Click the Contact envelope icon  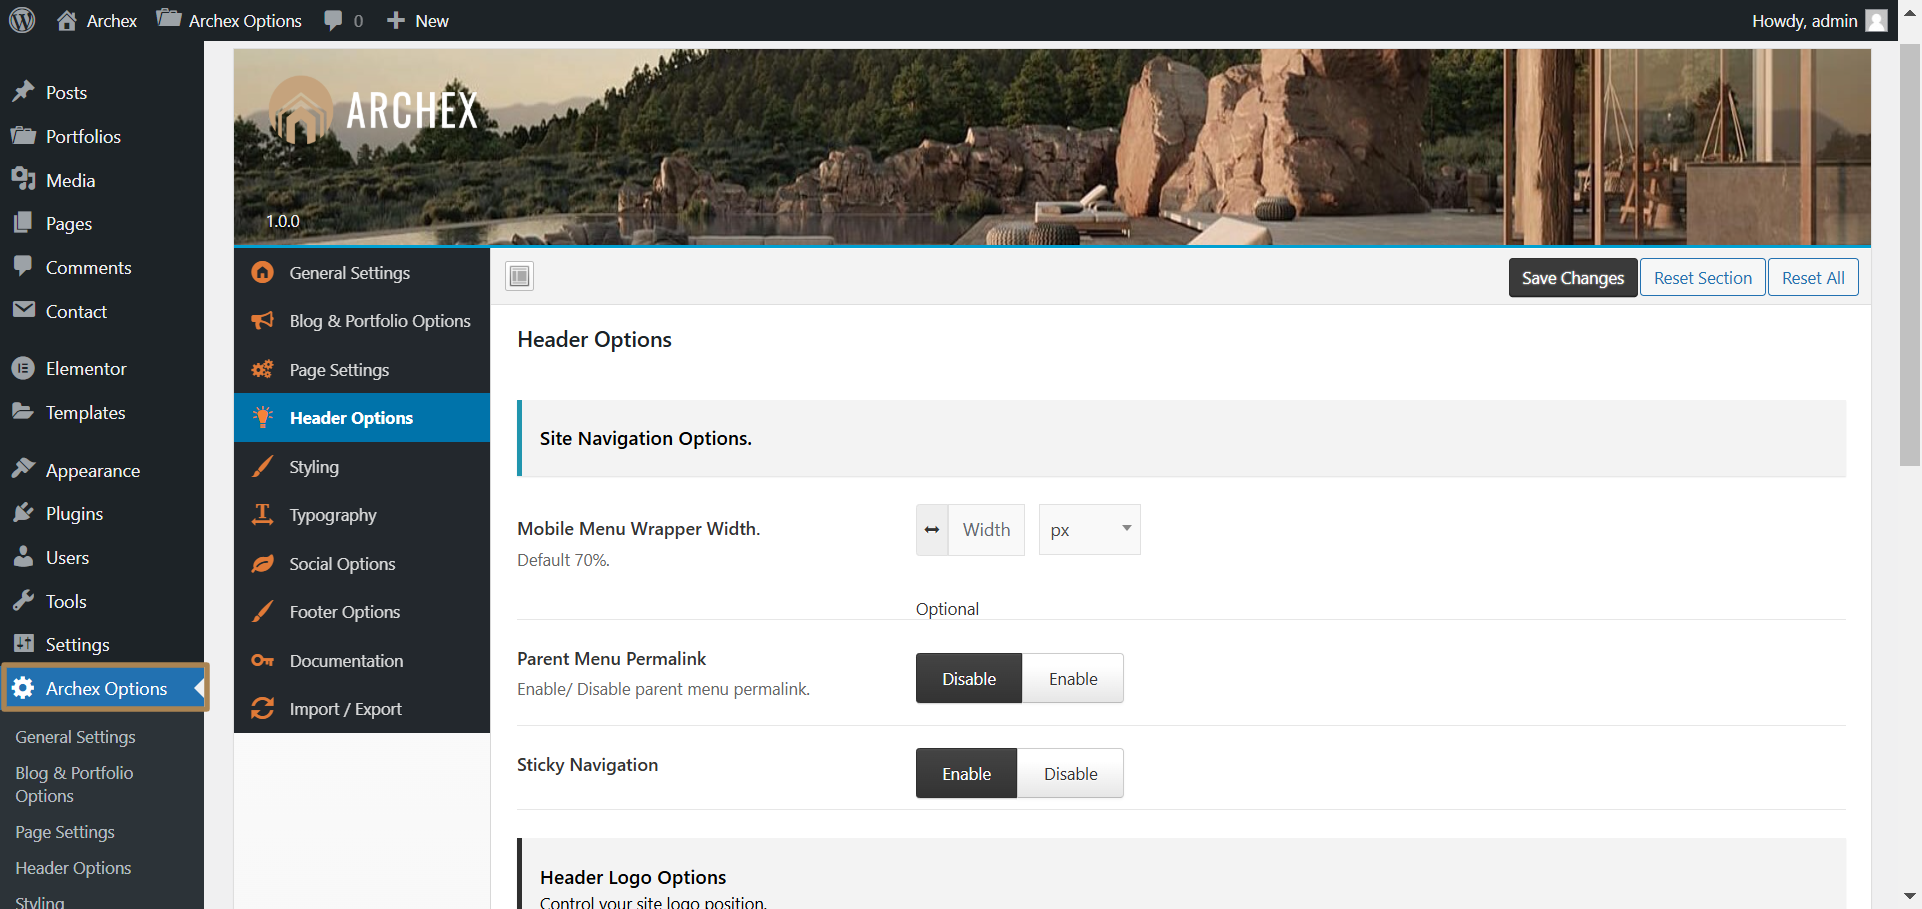tap(23, 311)
